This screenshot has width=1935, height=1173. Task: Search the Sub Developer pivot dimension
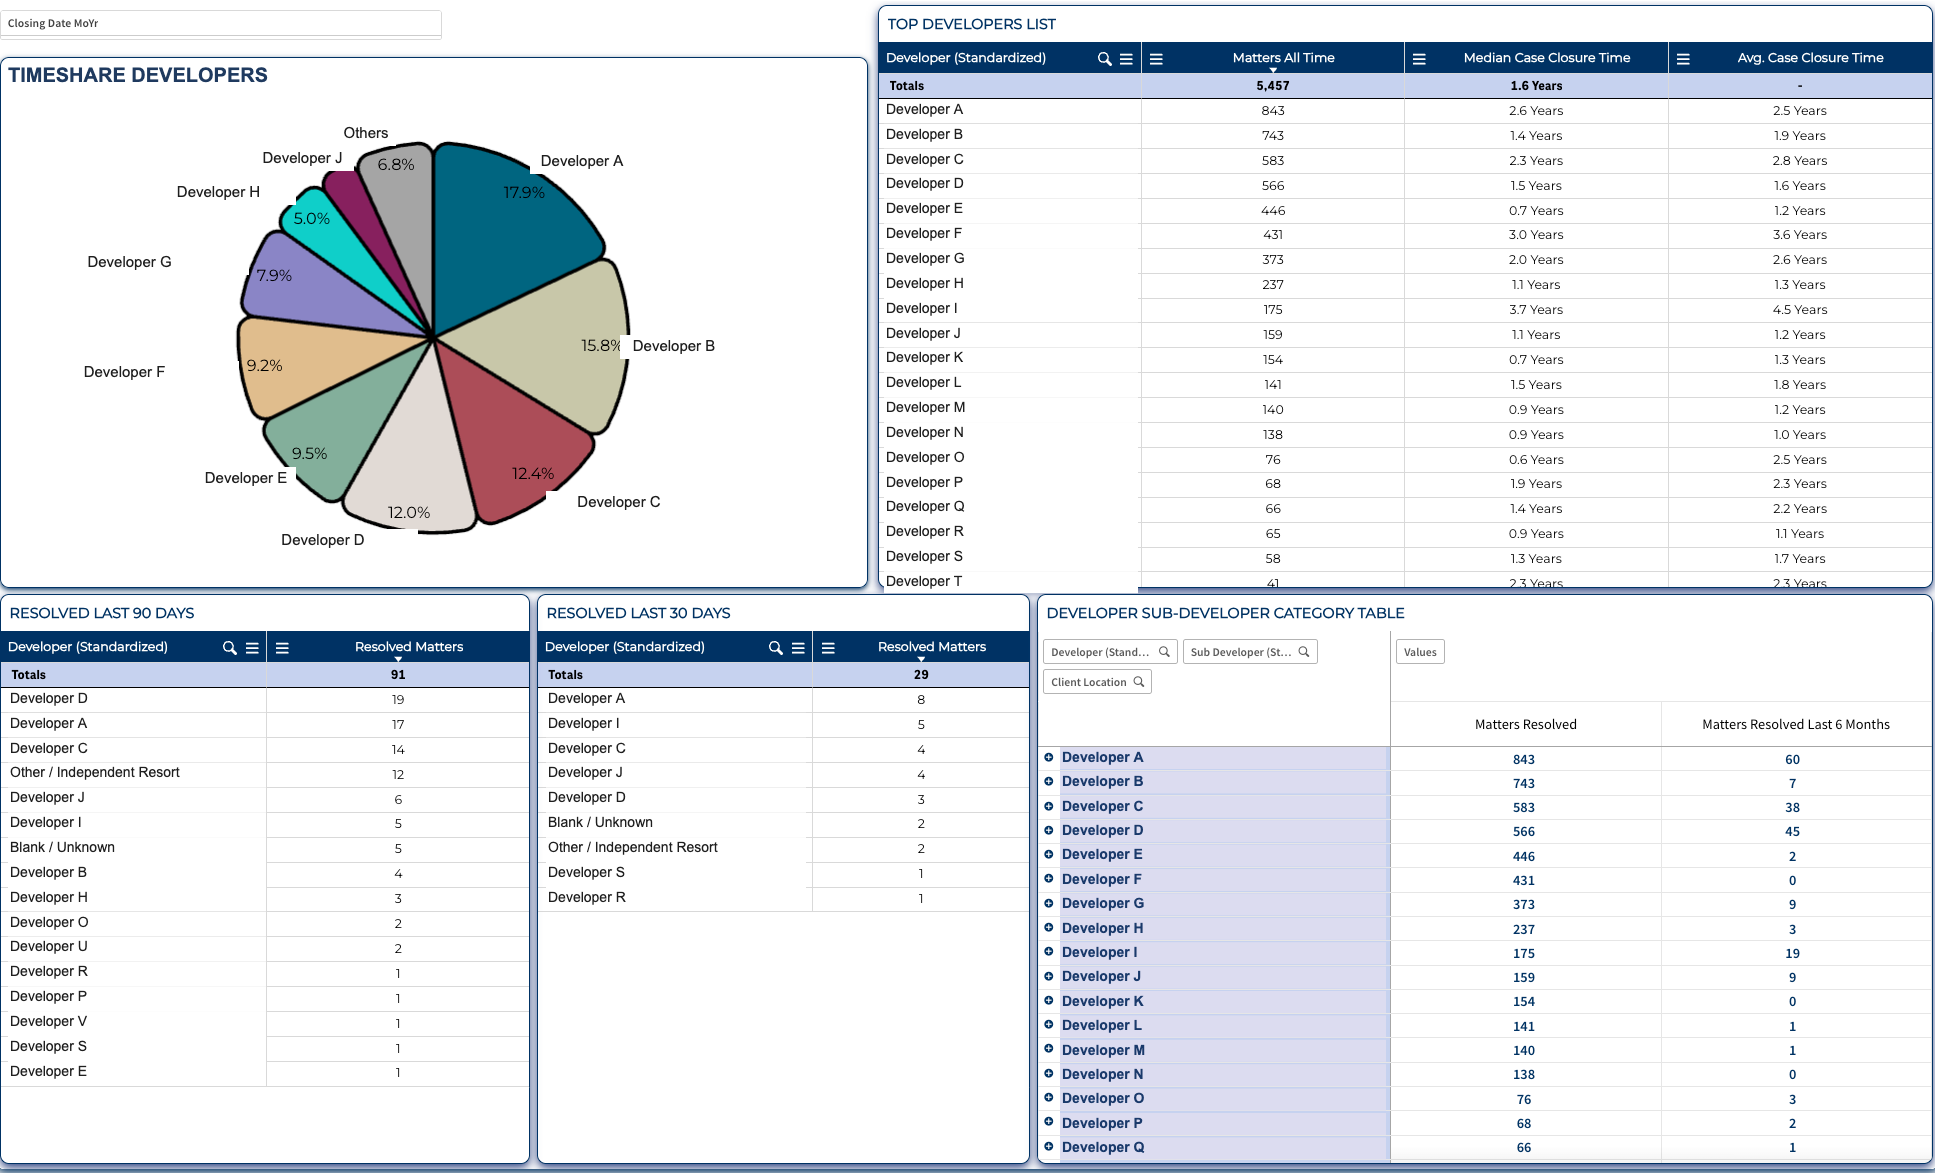pos(1304,652)
